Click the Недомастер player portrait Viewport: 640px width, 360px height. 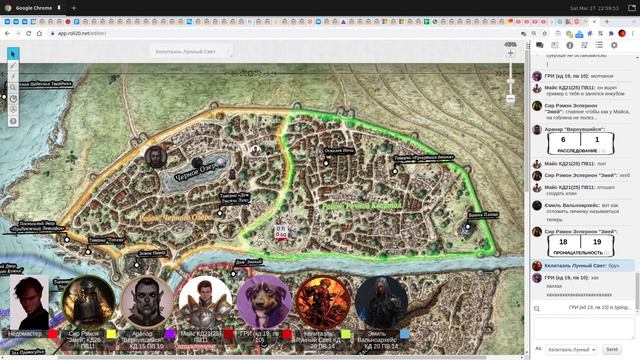coord(29,302)
